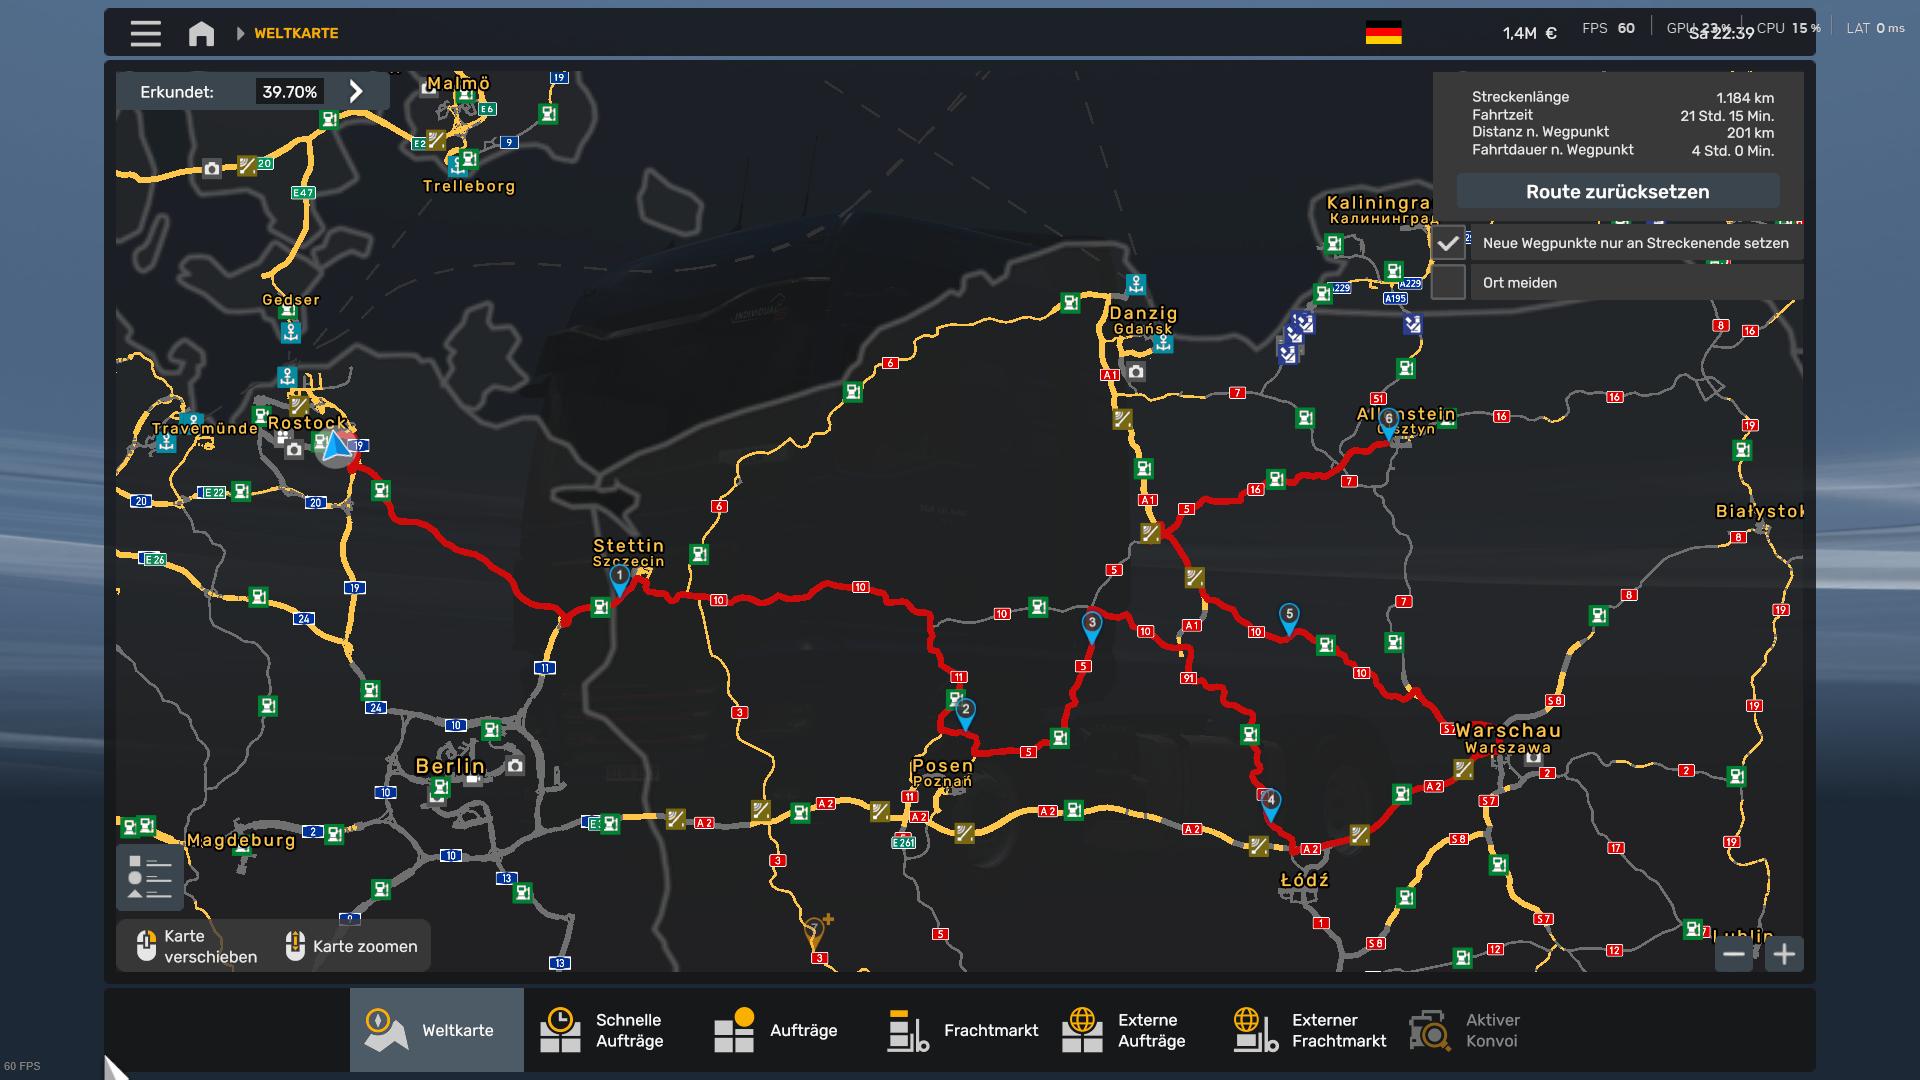The height and width of the screenshot is (1080, 1920).
Task: Open the Schnelle Aufträge tab
Action: (x=610, y=1030)
